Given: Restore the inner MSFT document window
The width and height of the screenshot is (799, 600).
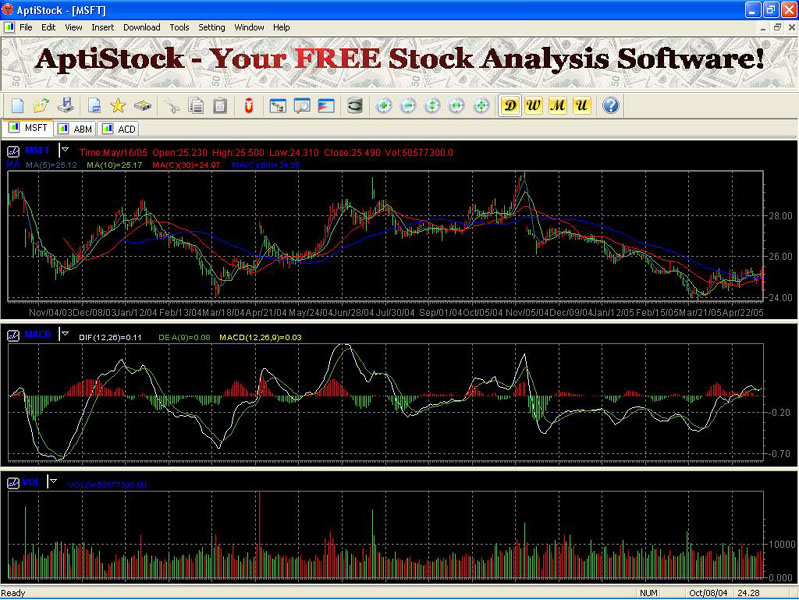Looking at the screenshot, I should 777,28.
